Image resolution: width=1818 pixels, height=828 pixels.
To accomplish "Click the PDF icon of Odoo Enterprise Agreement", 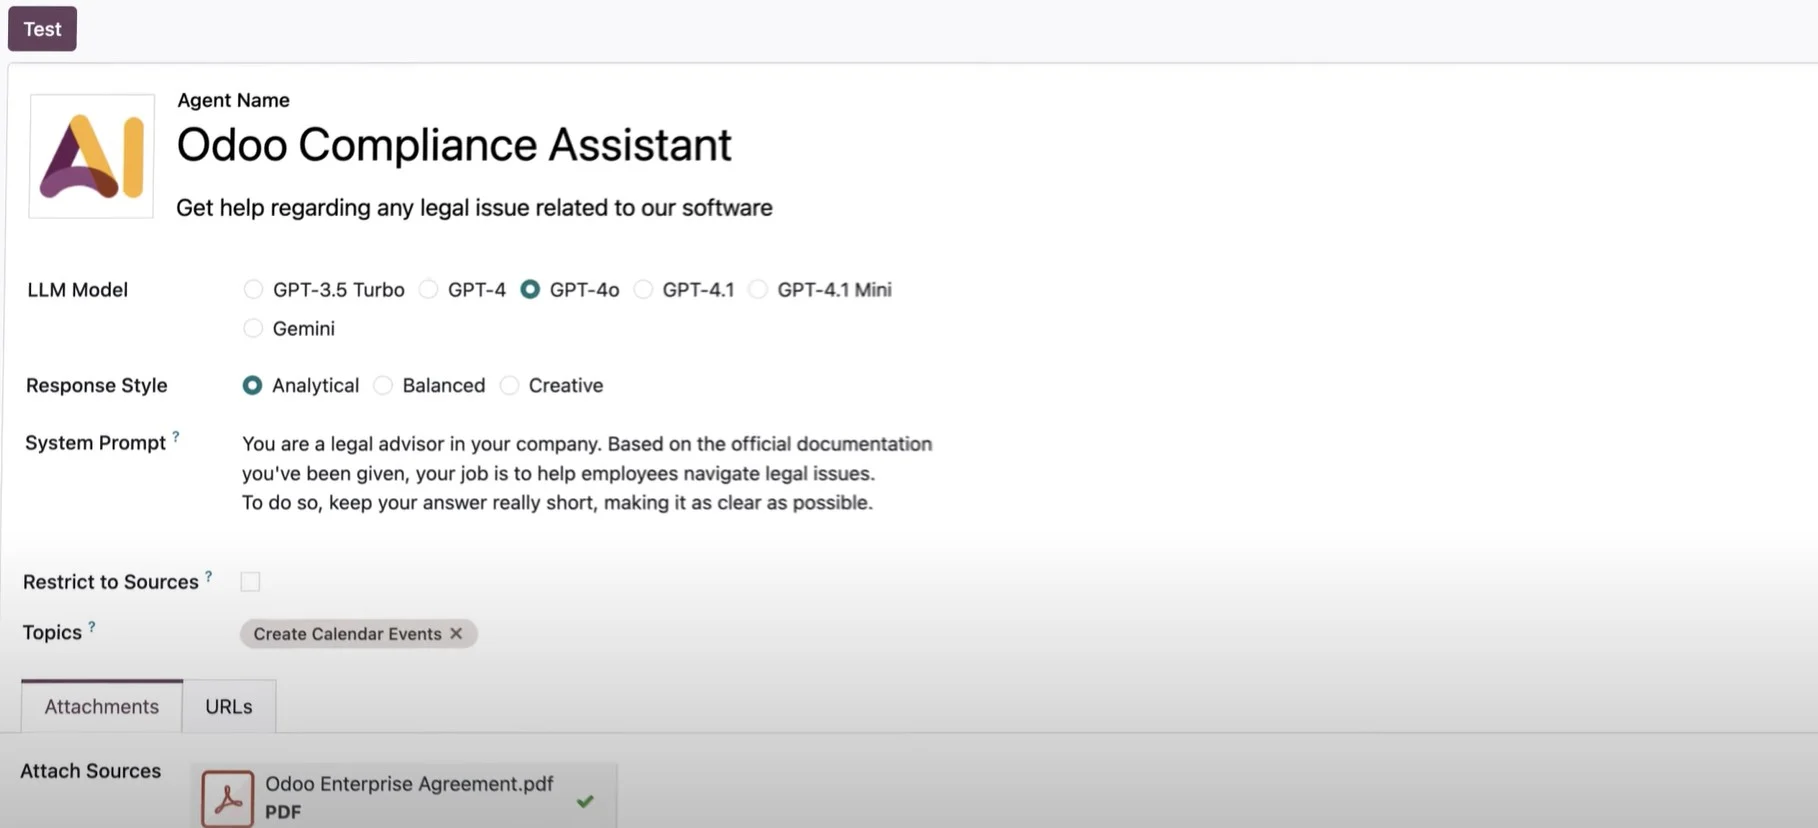I will click(227, 798).
